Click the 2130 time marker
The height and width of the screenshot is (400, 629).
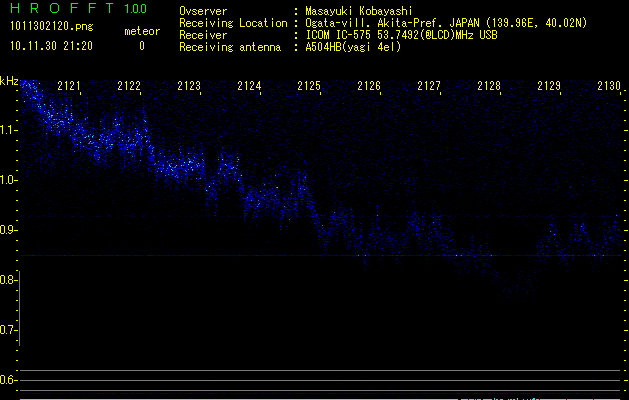coord(609,86)
